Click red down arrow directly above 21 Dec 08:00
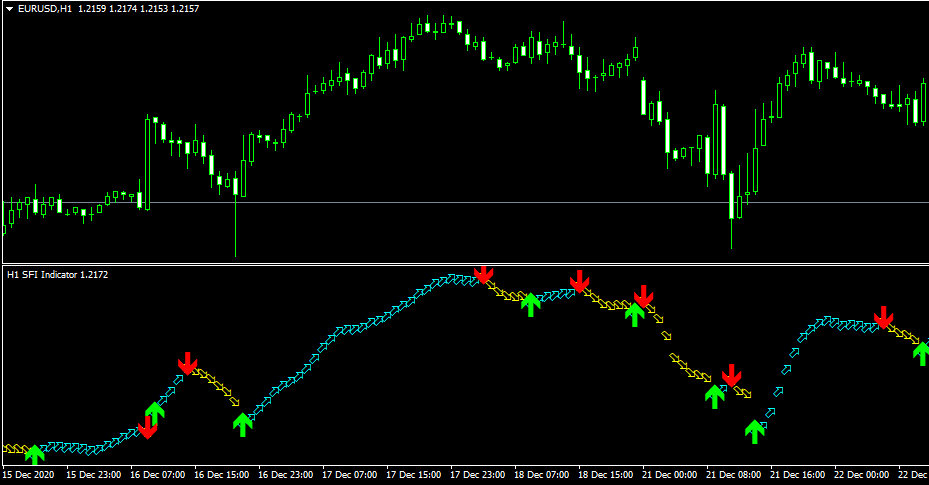 click(x=732, y=376)
